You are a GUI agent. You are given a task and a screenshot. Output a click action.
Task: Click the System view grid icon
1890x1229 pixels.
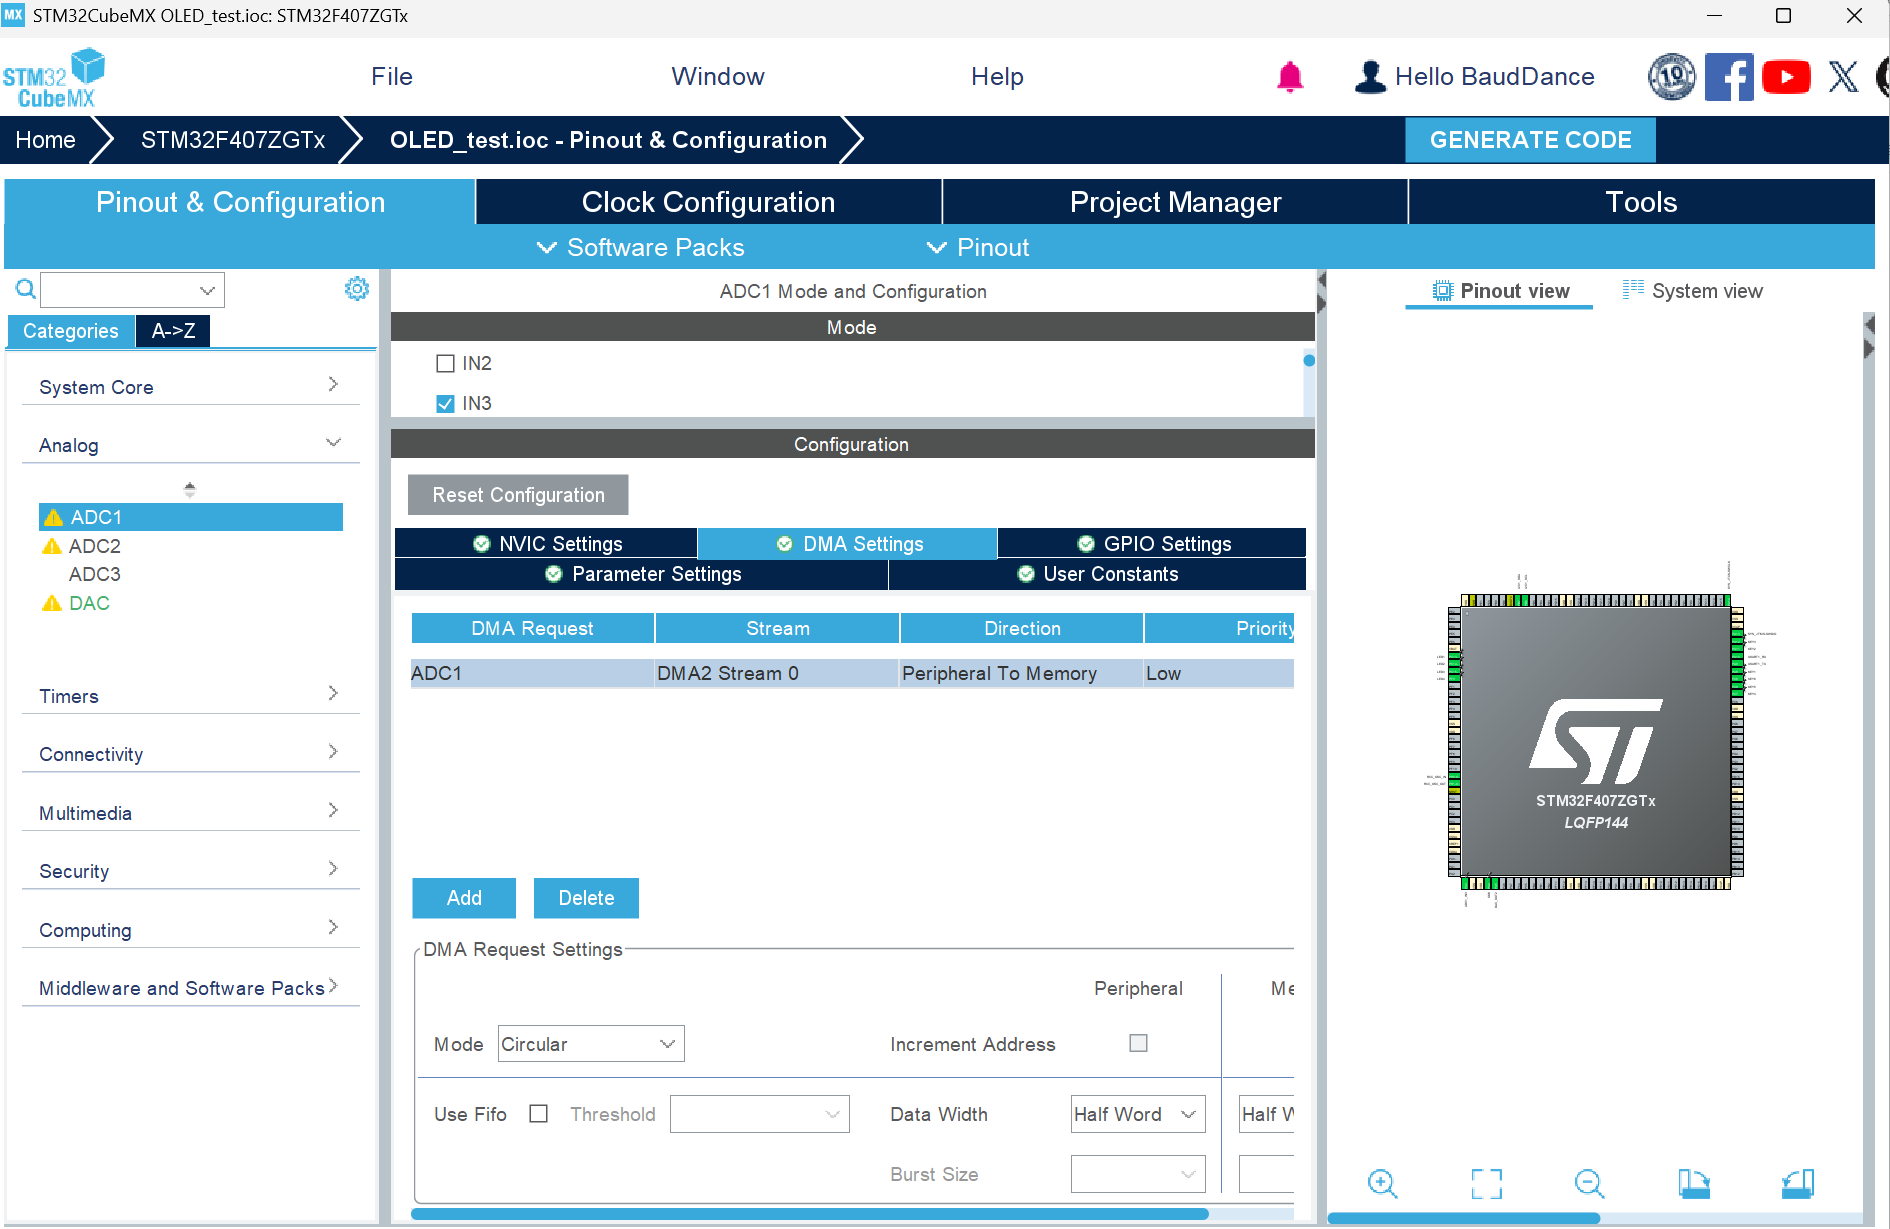(1633, 290)
